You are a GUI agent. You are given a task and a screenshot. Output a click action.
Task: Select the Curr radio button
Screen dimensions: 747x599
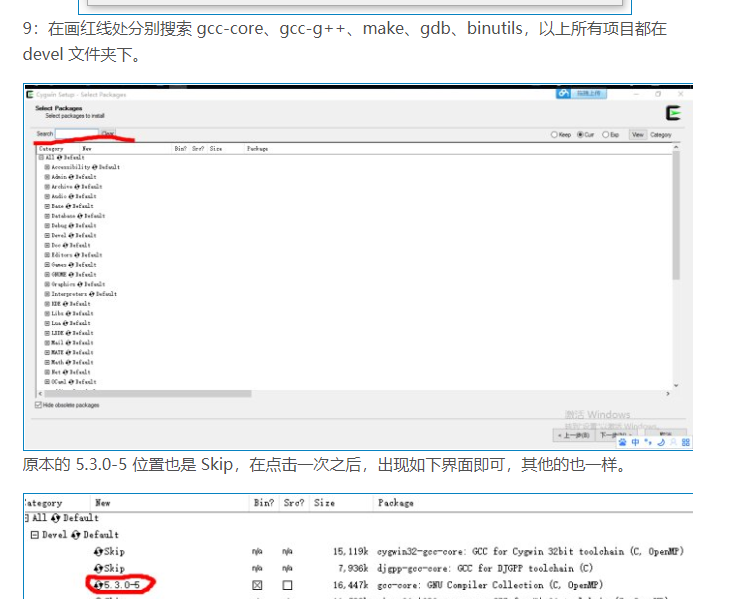point(580,134)
